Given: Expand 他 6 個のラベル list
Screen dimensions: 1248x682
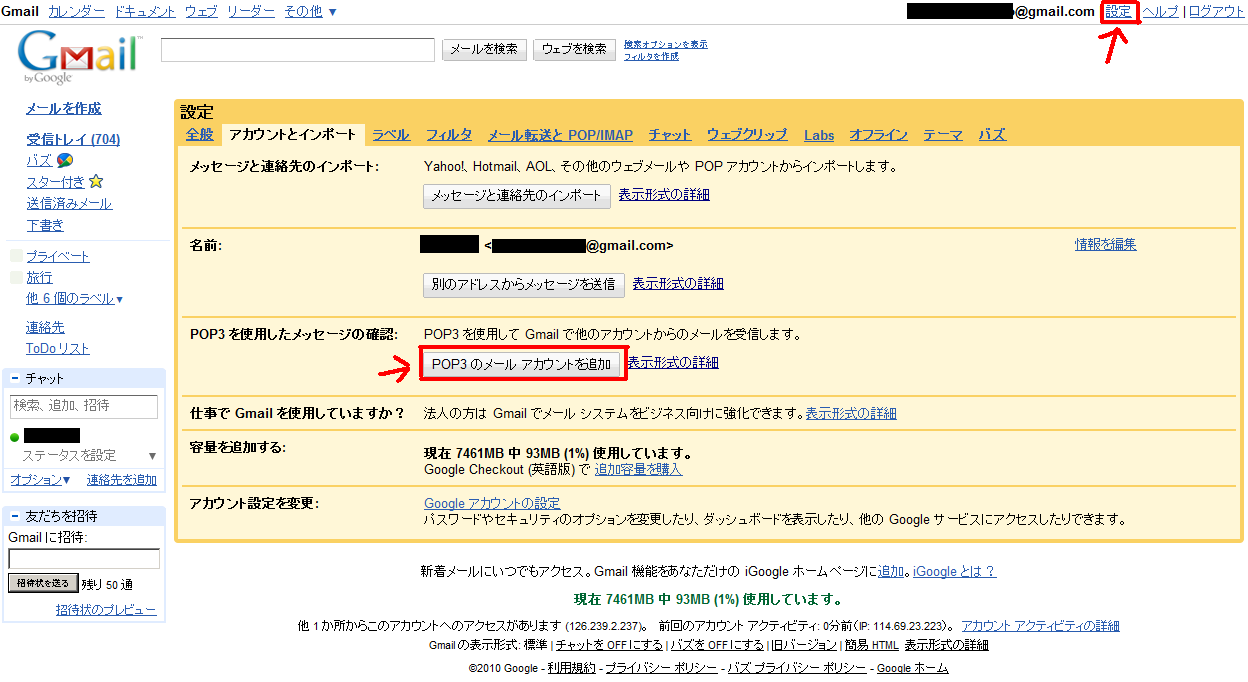Looking at the screenshot, I should (x=74, y=299).
